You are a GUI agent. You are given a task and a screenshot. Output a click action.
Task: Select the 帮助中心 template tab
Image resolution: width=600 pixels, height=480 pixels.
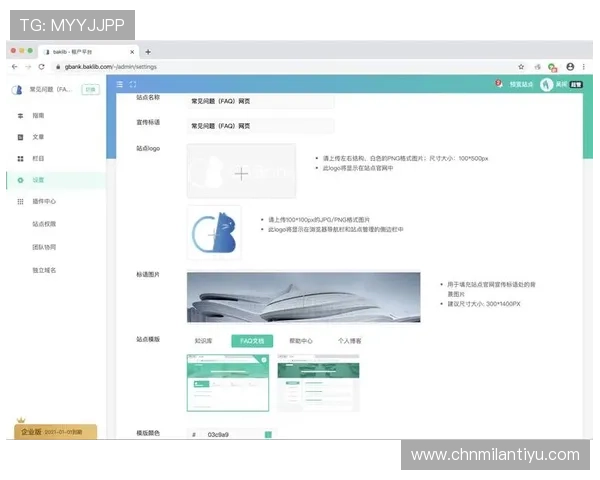point(301,341)
